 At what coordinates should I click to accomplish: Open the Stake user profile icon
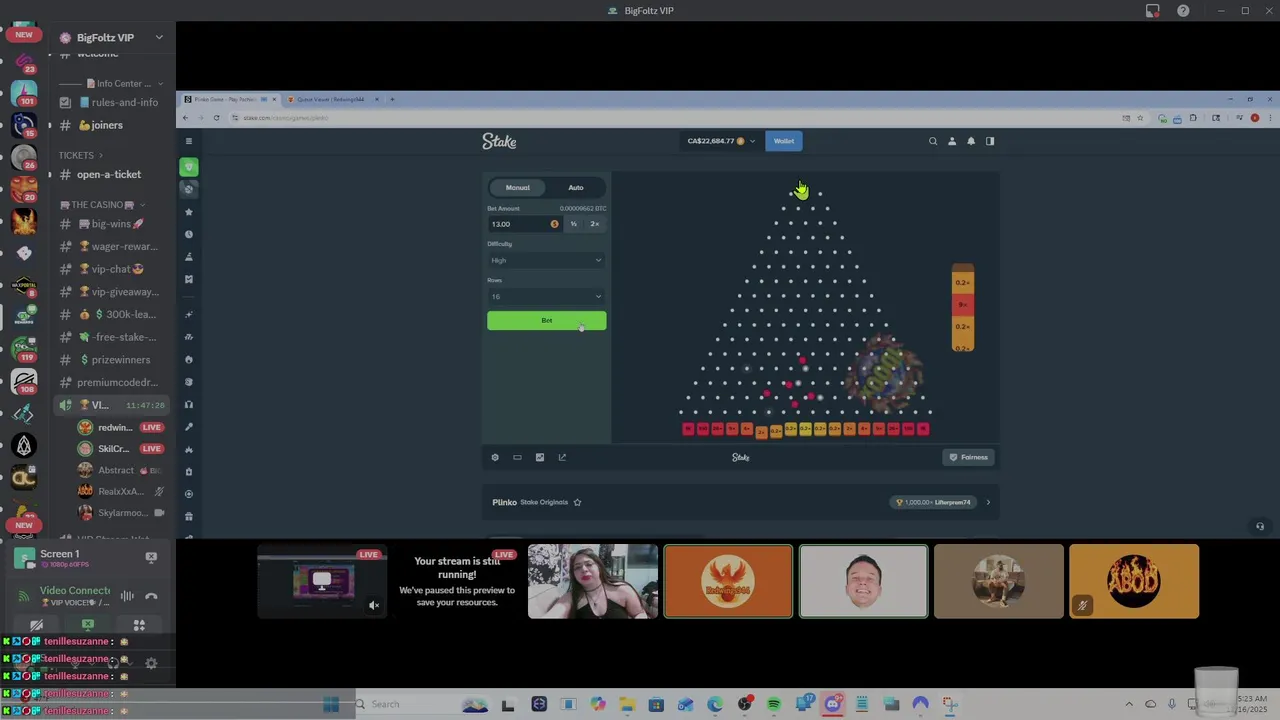[x=952, y=141]
